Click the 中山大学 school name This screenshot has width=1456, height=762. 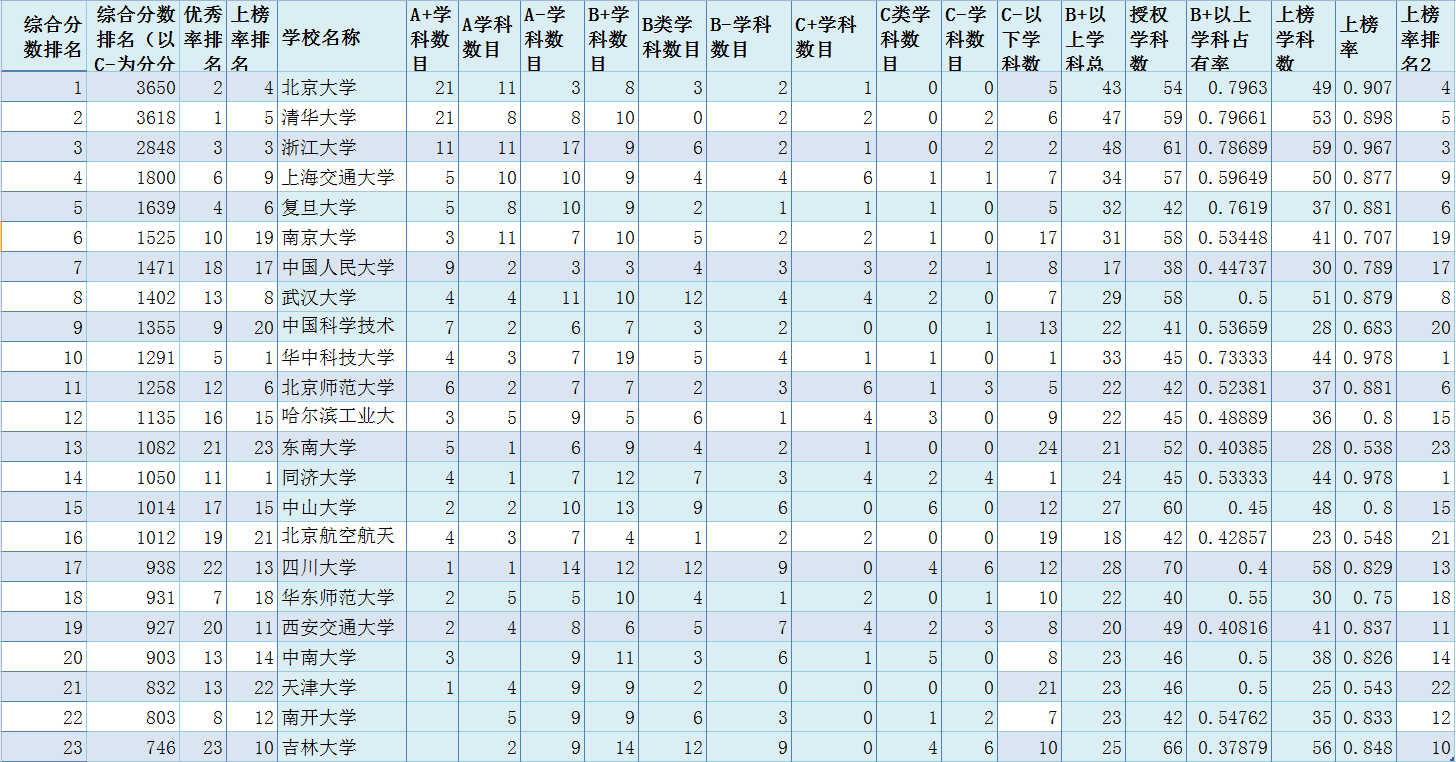point(342,507)
